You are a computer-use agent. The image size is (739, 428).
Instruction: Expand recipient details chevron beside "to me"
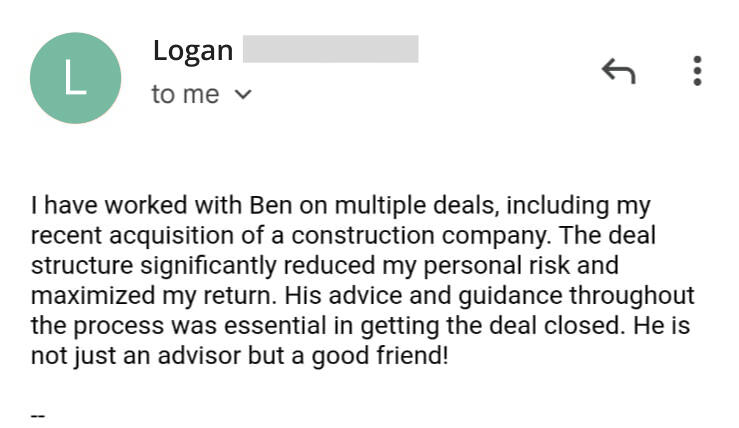(242, 96)
